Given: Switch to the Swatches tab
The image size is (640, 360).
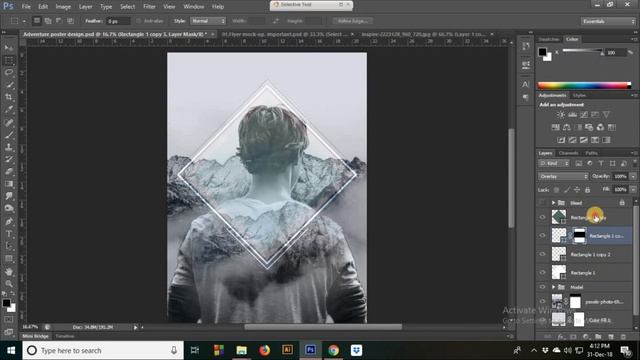Looking at the screenshot, I should tap(549, 39).
